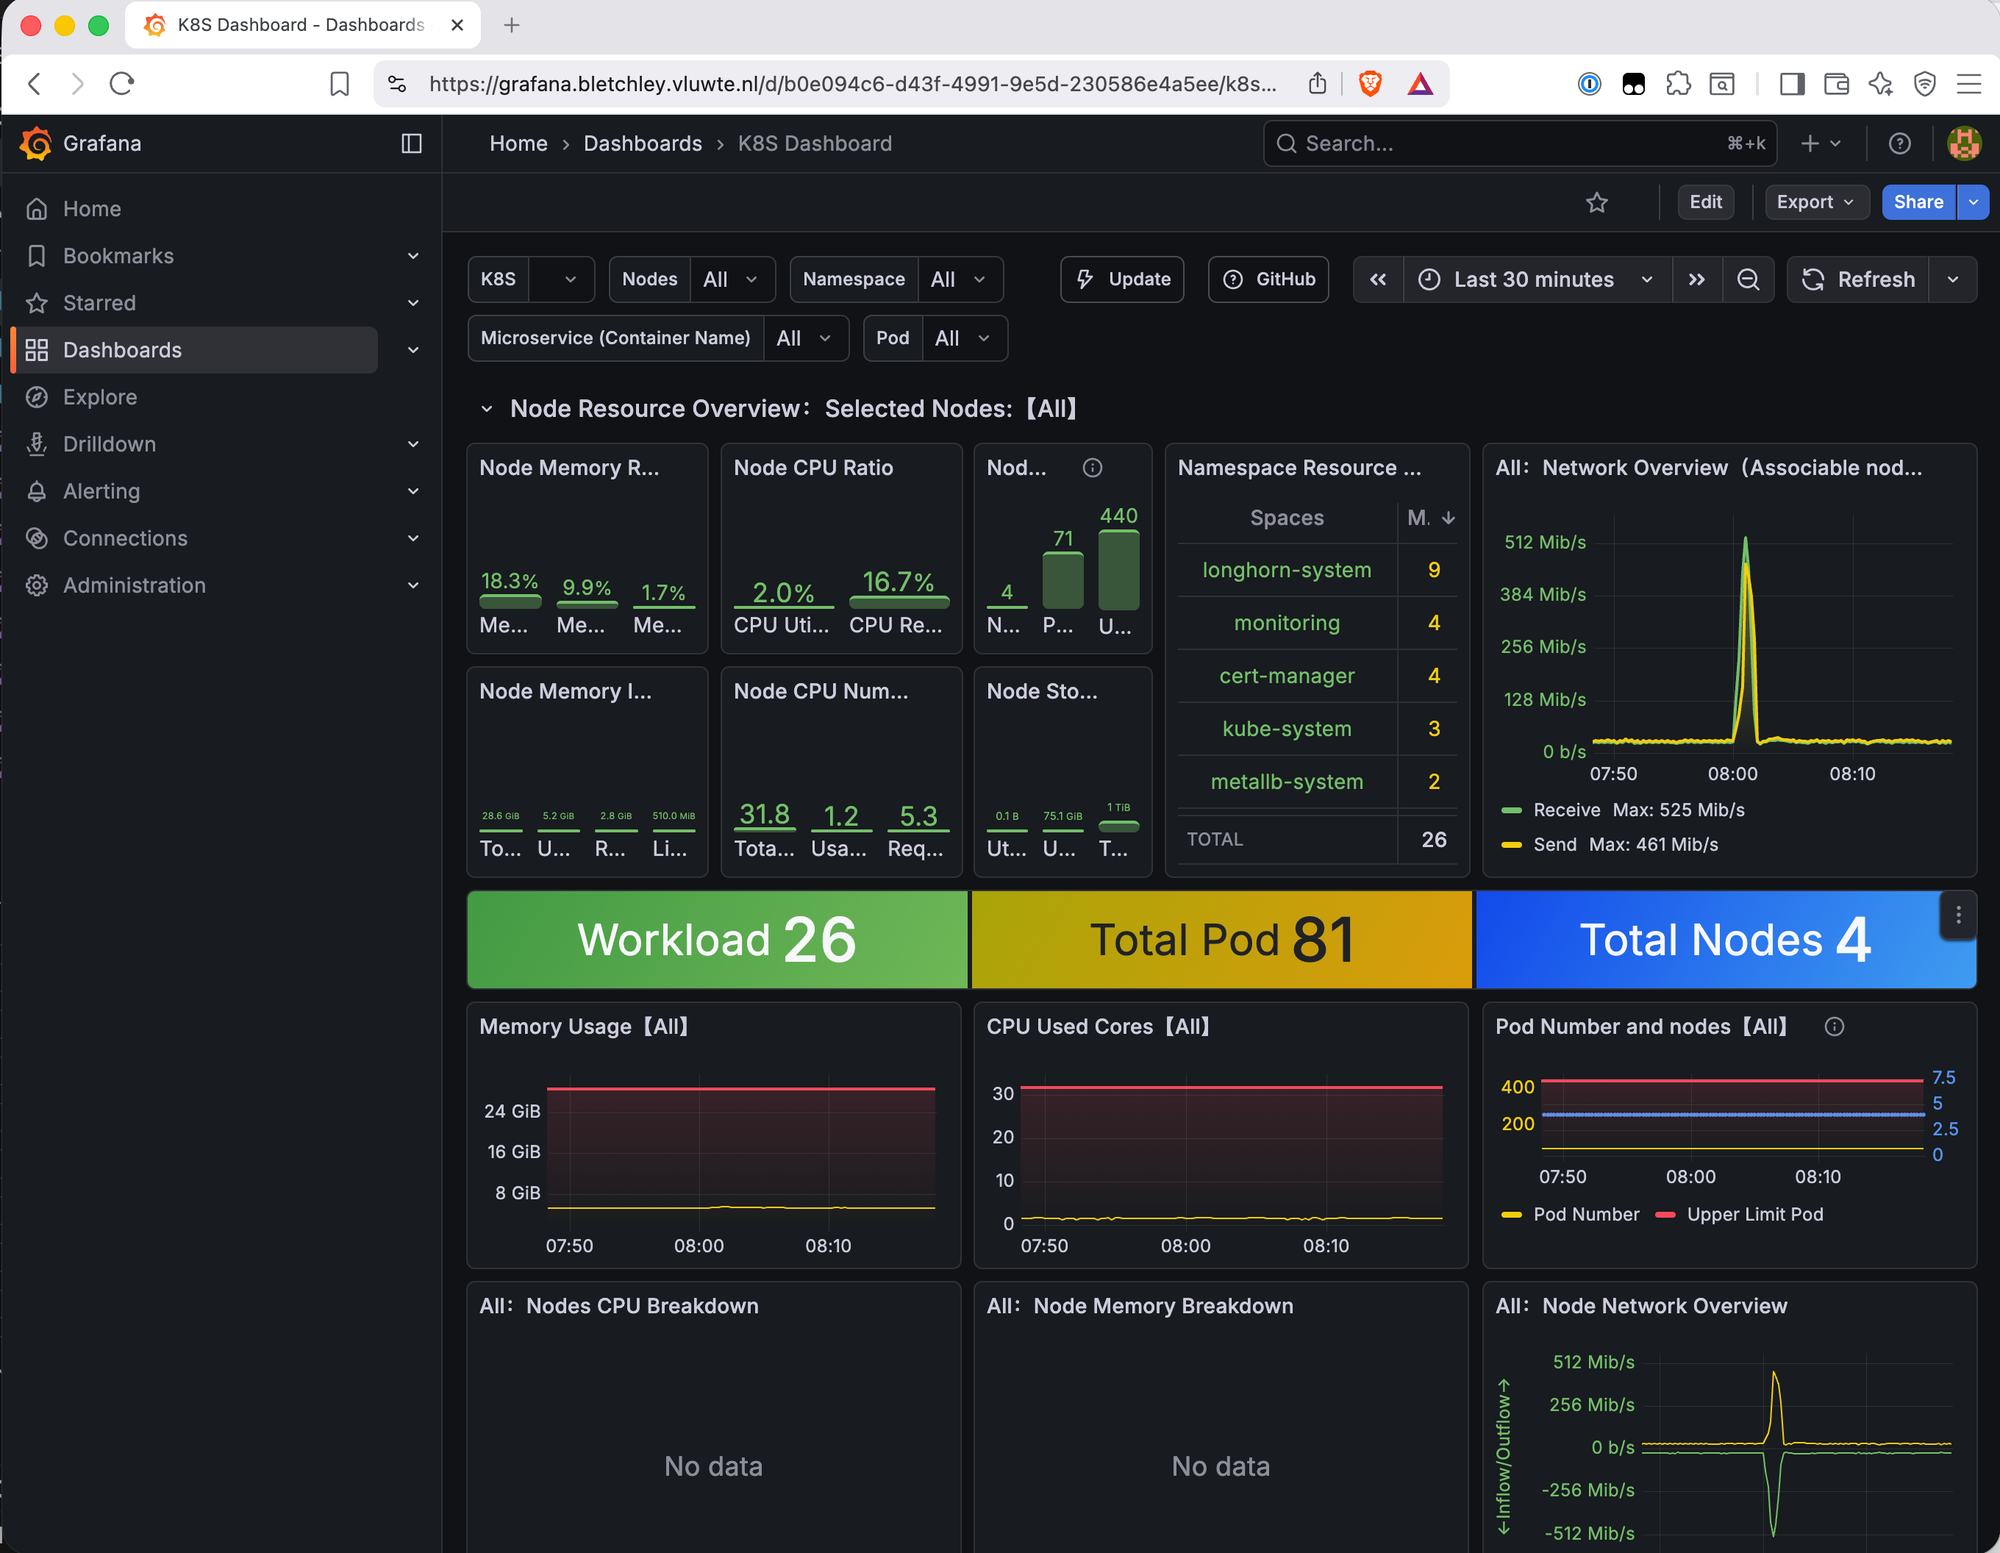
Task: Click the green Receive color swatch
Action: [1512, 810]
